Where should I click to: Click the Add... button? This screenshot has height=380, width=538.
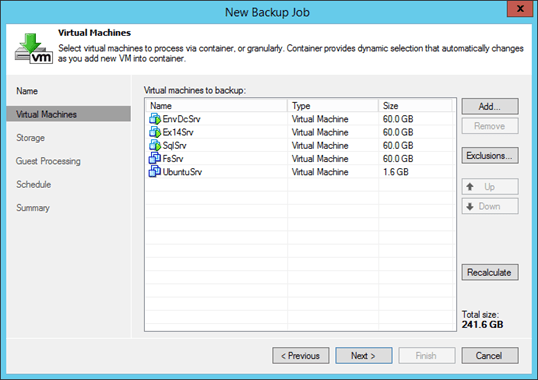tap(490, 106)
